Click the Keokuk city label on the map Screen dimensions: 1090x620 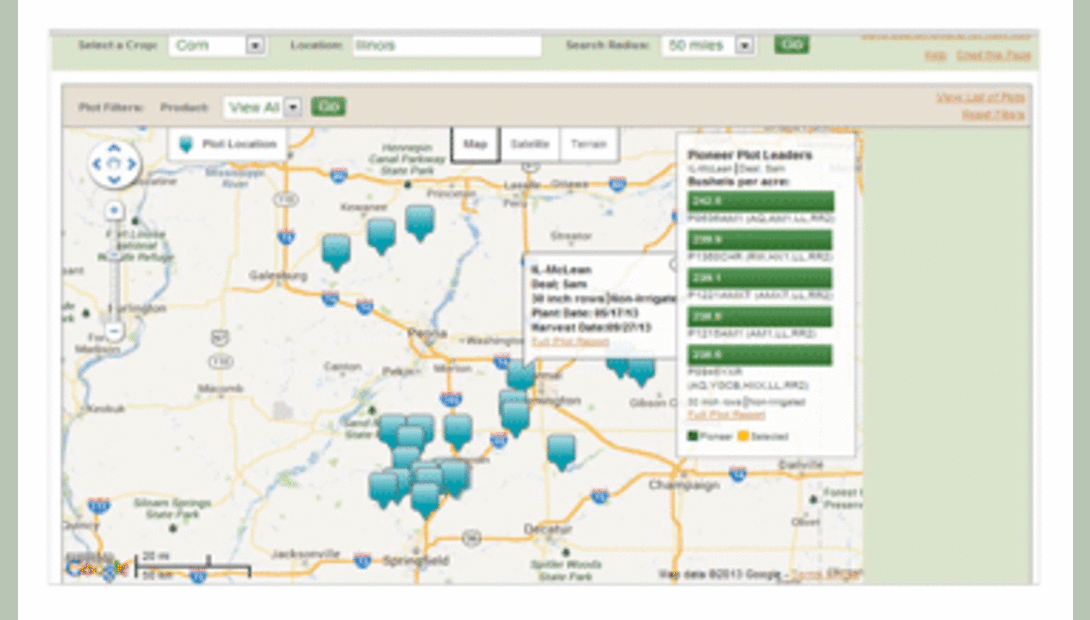tap(104, 409)
